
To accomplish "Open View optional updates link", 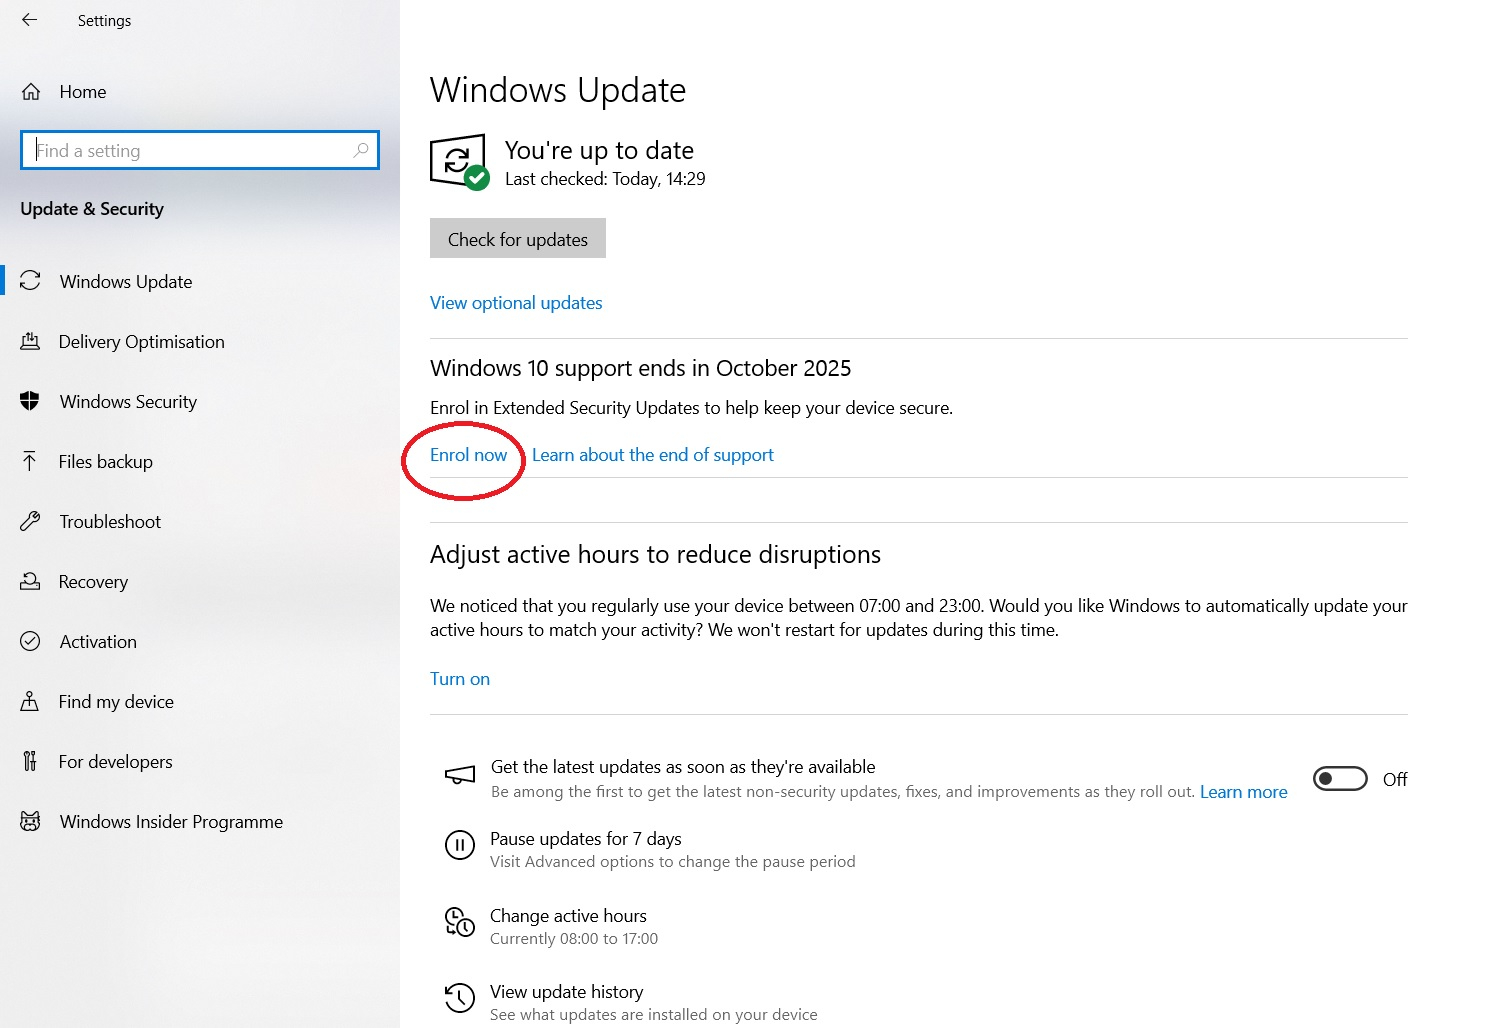I will point(516,303).
